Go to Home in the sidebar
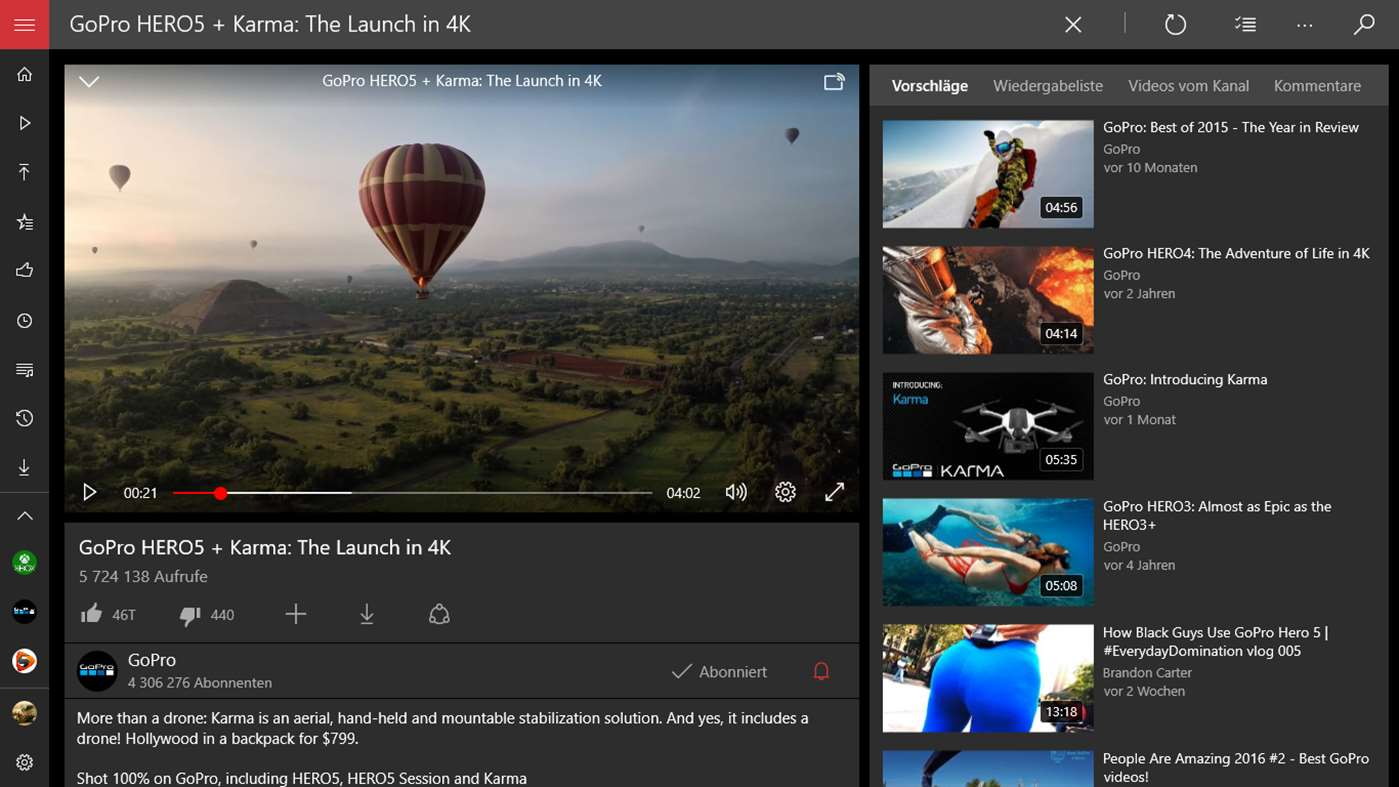Screen dimensions: 1399x787 click(x=25, y=74)
